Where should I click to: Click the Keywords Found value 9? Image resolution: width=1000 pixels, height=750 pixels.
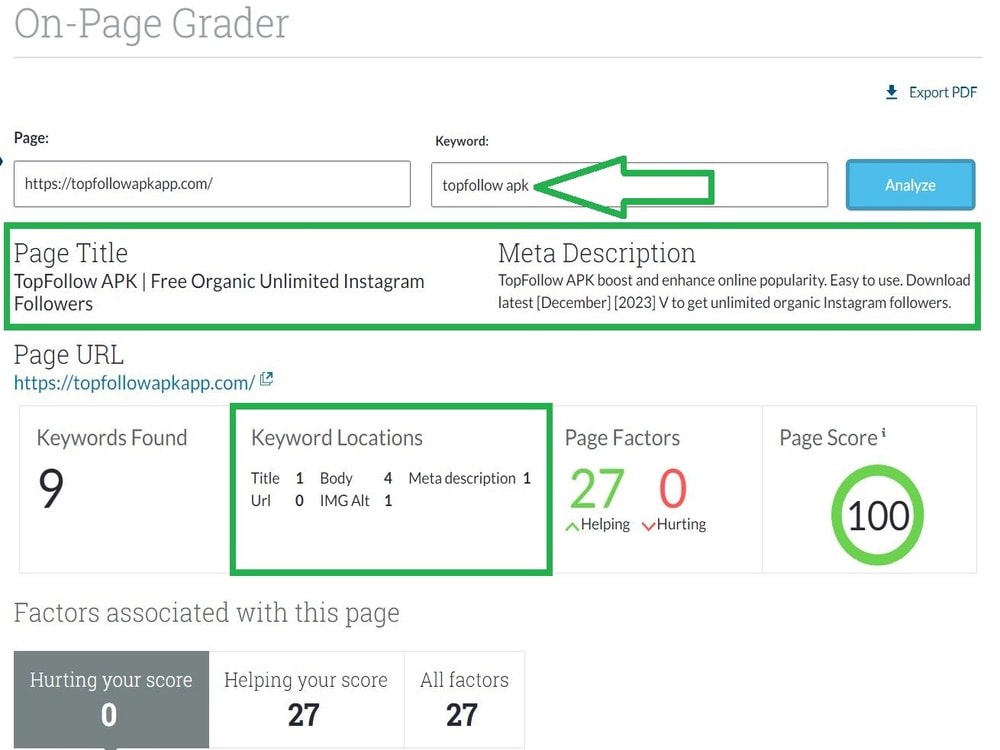51,489
